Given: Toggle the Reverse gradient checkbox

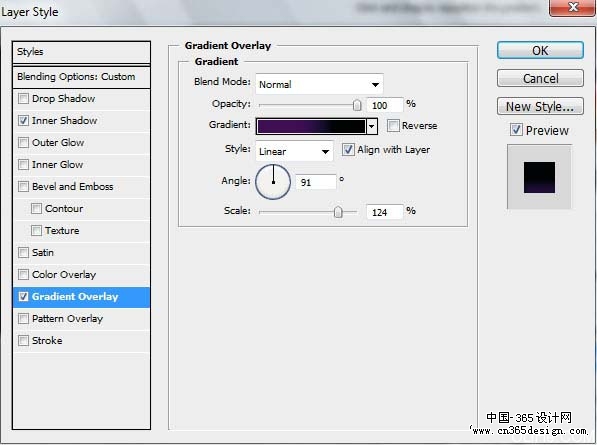Looking at the screenshot, I should click(x=393, y=126).
